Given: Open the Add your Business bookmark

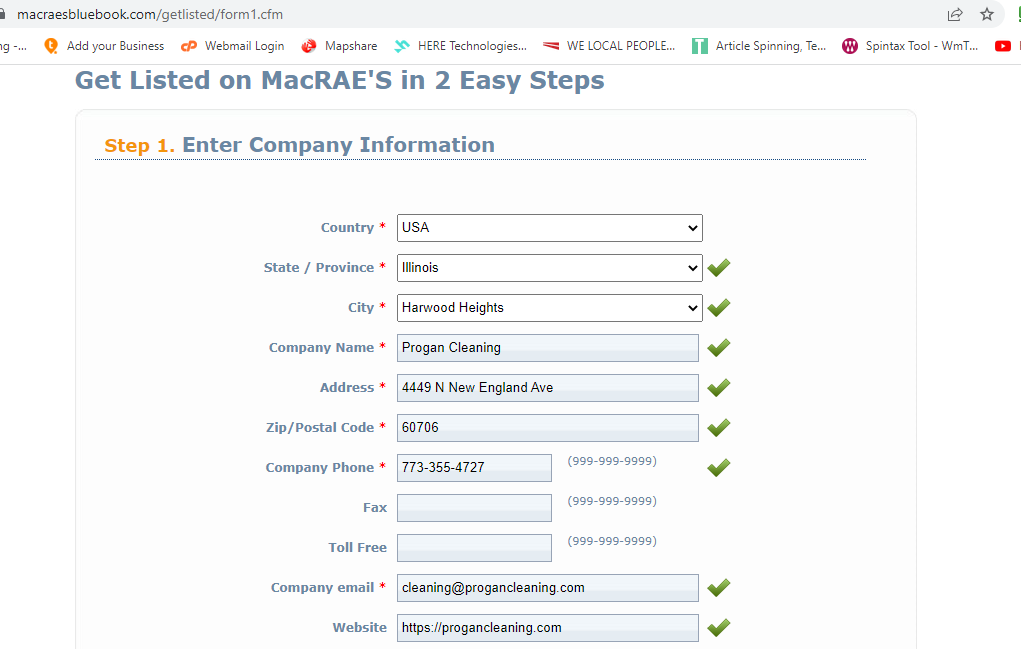Looking at the screenshot, I should pos(104,46).
